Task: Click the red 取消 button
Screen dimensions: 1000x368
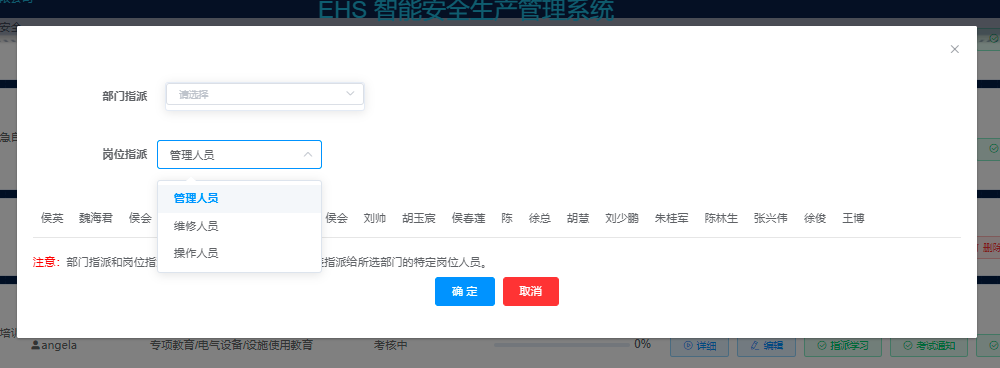Action: (531, 291)
